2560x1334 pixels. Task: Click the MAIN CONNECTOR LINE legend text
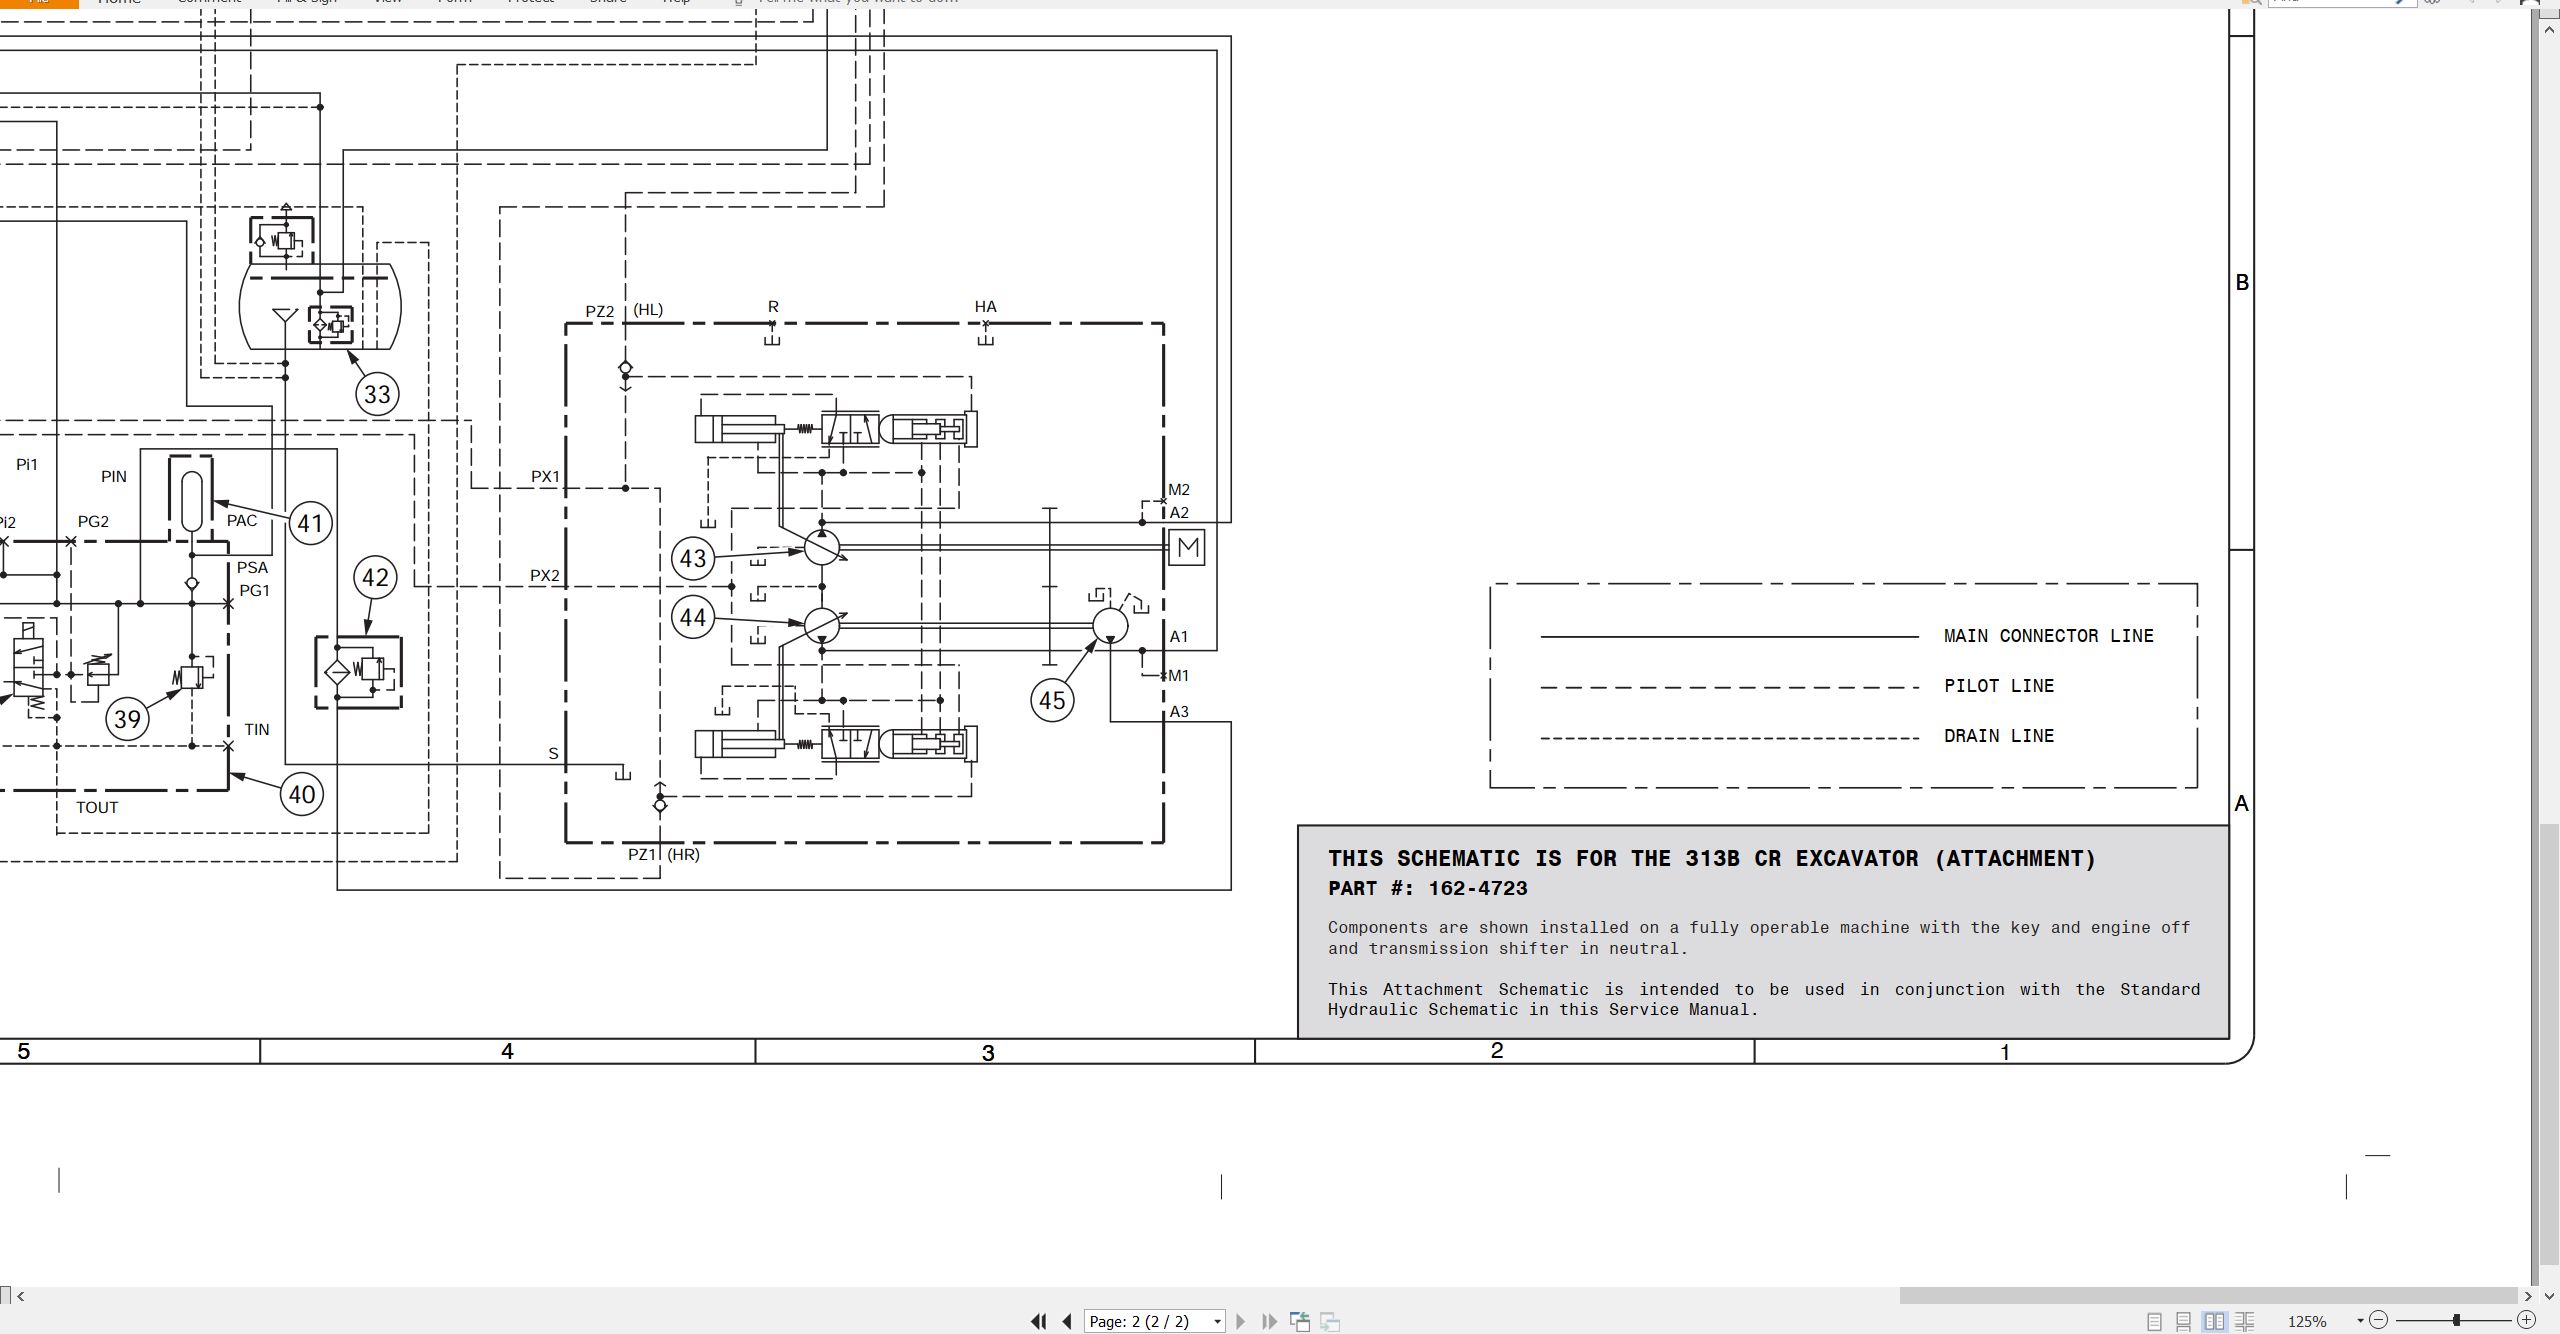2048,636
